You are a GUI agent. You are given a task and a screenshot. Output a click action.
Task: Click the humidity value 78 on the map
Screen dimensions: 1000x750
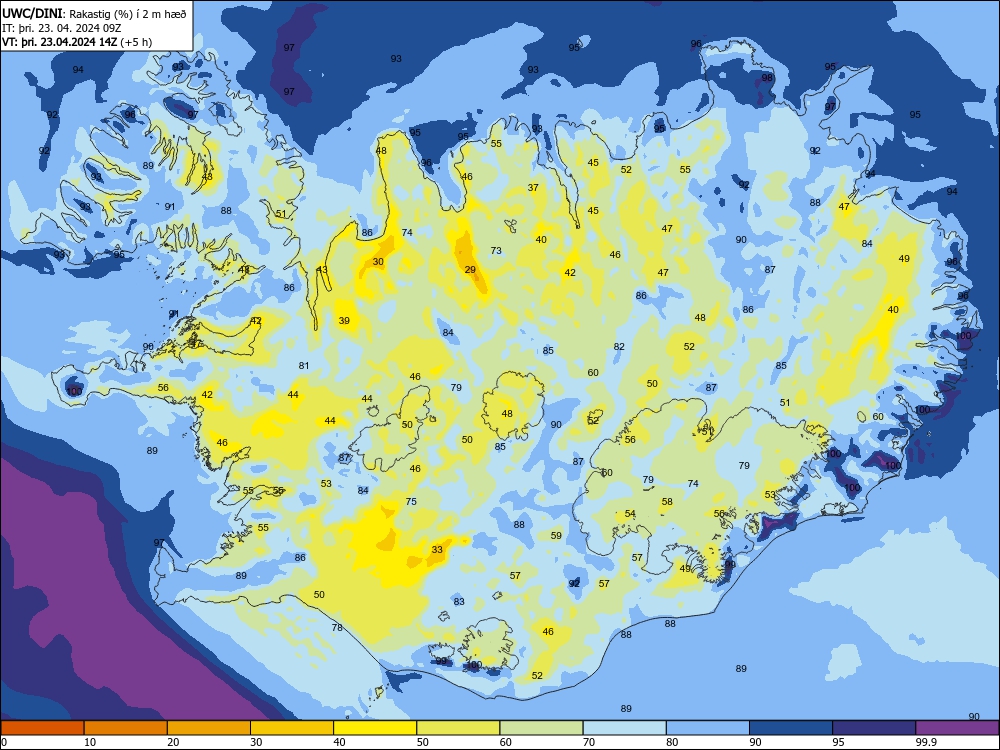click(337, 628)
